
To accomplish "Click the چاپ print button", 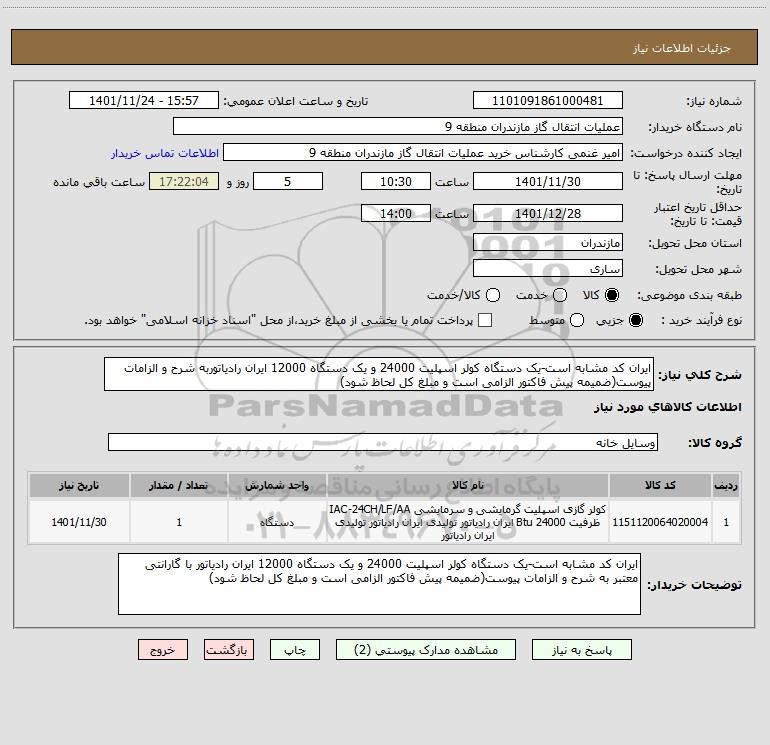I will (x=295, y=650).
